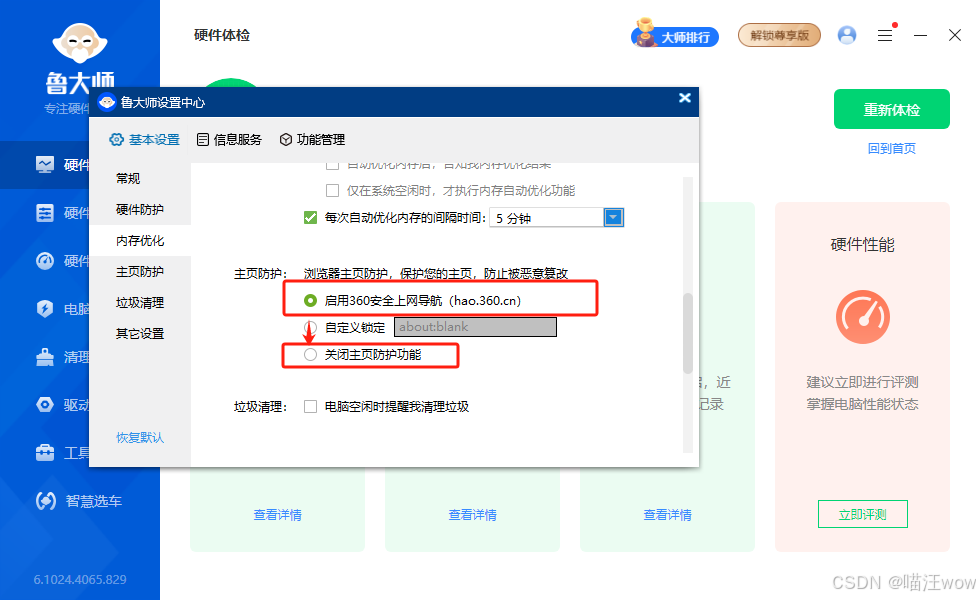
Task: Click the hardware checkup monitor icon in the sidebar
Action: tap(45, 164)
